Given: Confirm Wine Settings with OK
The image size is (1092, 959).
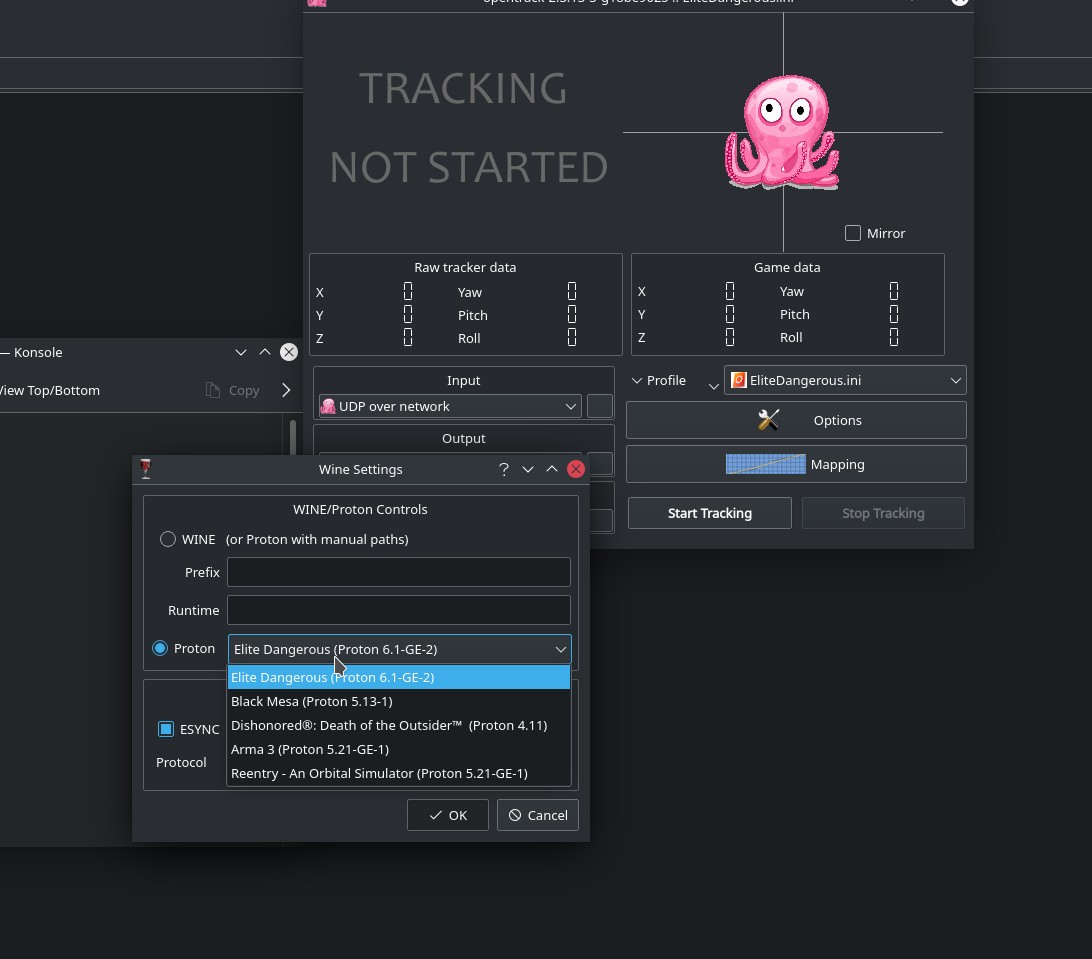Looking at the screenshot, I should pyautogui.click(x=448, y=815).
